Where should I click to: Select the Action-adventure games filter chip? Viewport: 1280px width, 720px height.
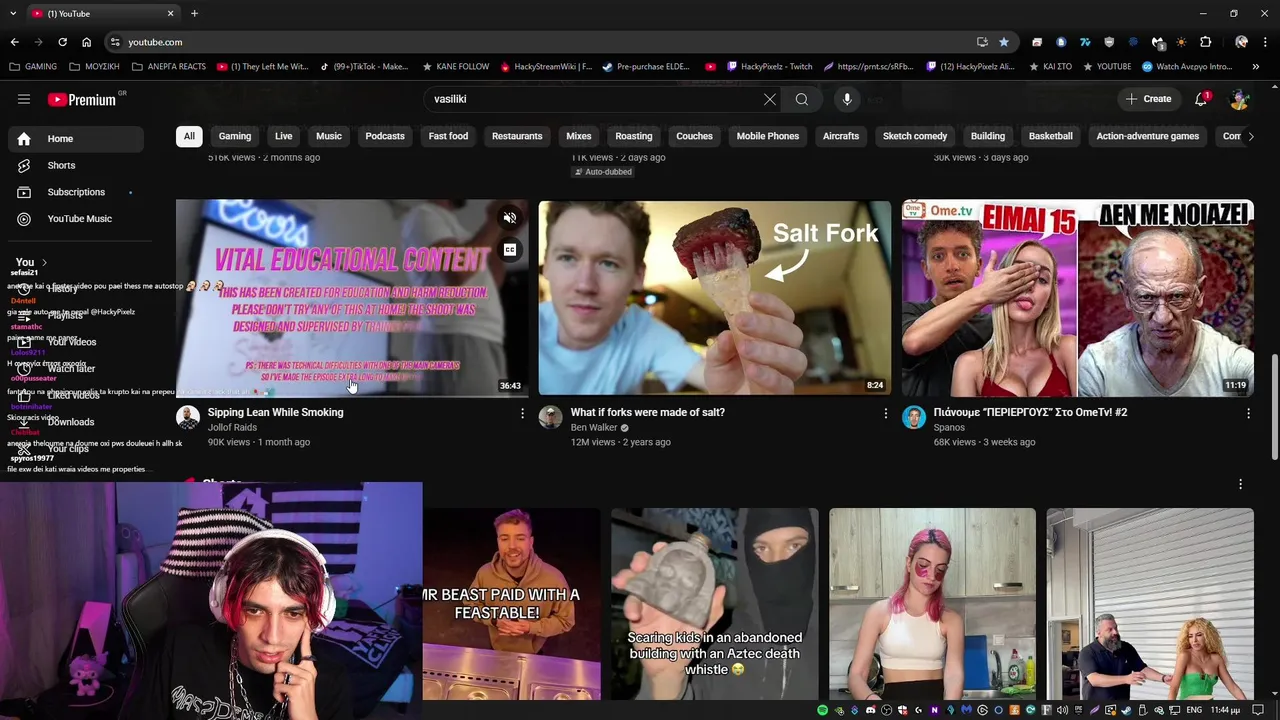pos(1148,136)
